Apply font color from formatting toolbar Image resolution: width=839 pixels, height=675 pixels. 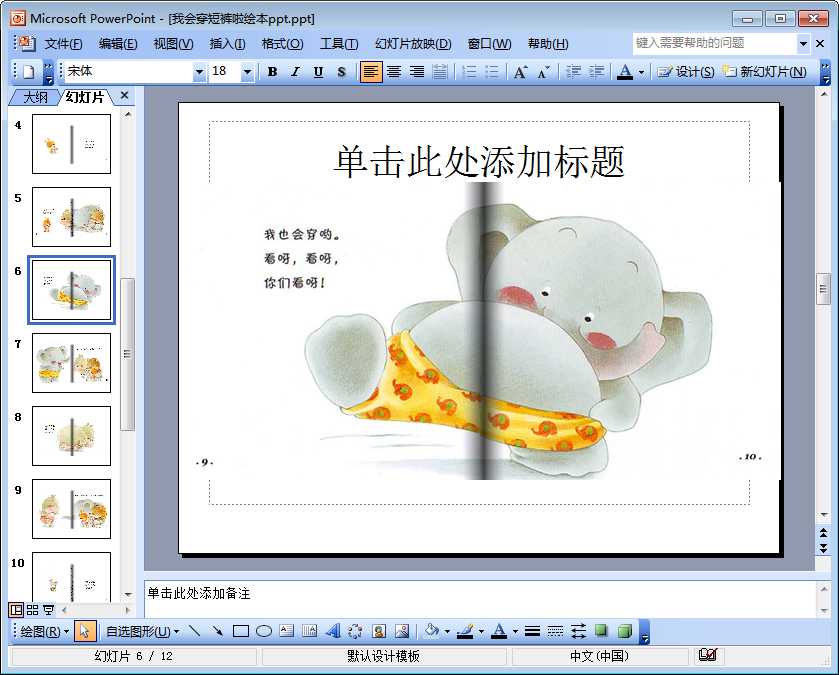click(x=625, y=72)
